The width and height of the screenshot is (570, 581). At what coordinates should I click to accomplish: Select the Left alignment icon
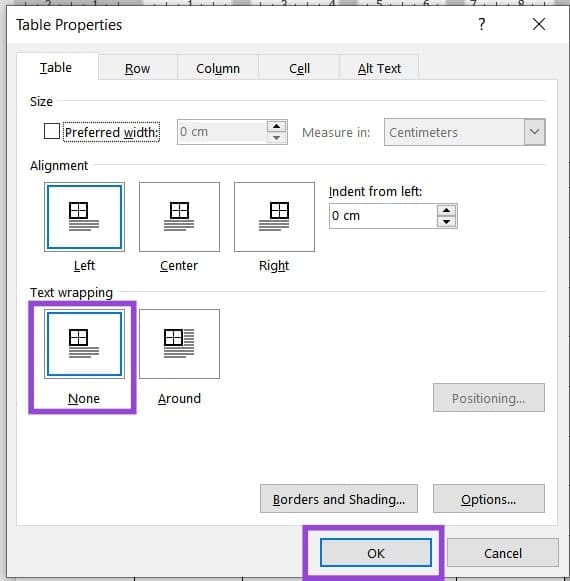coord(84,217)
